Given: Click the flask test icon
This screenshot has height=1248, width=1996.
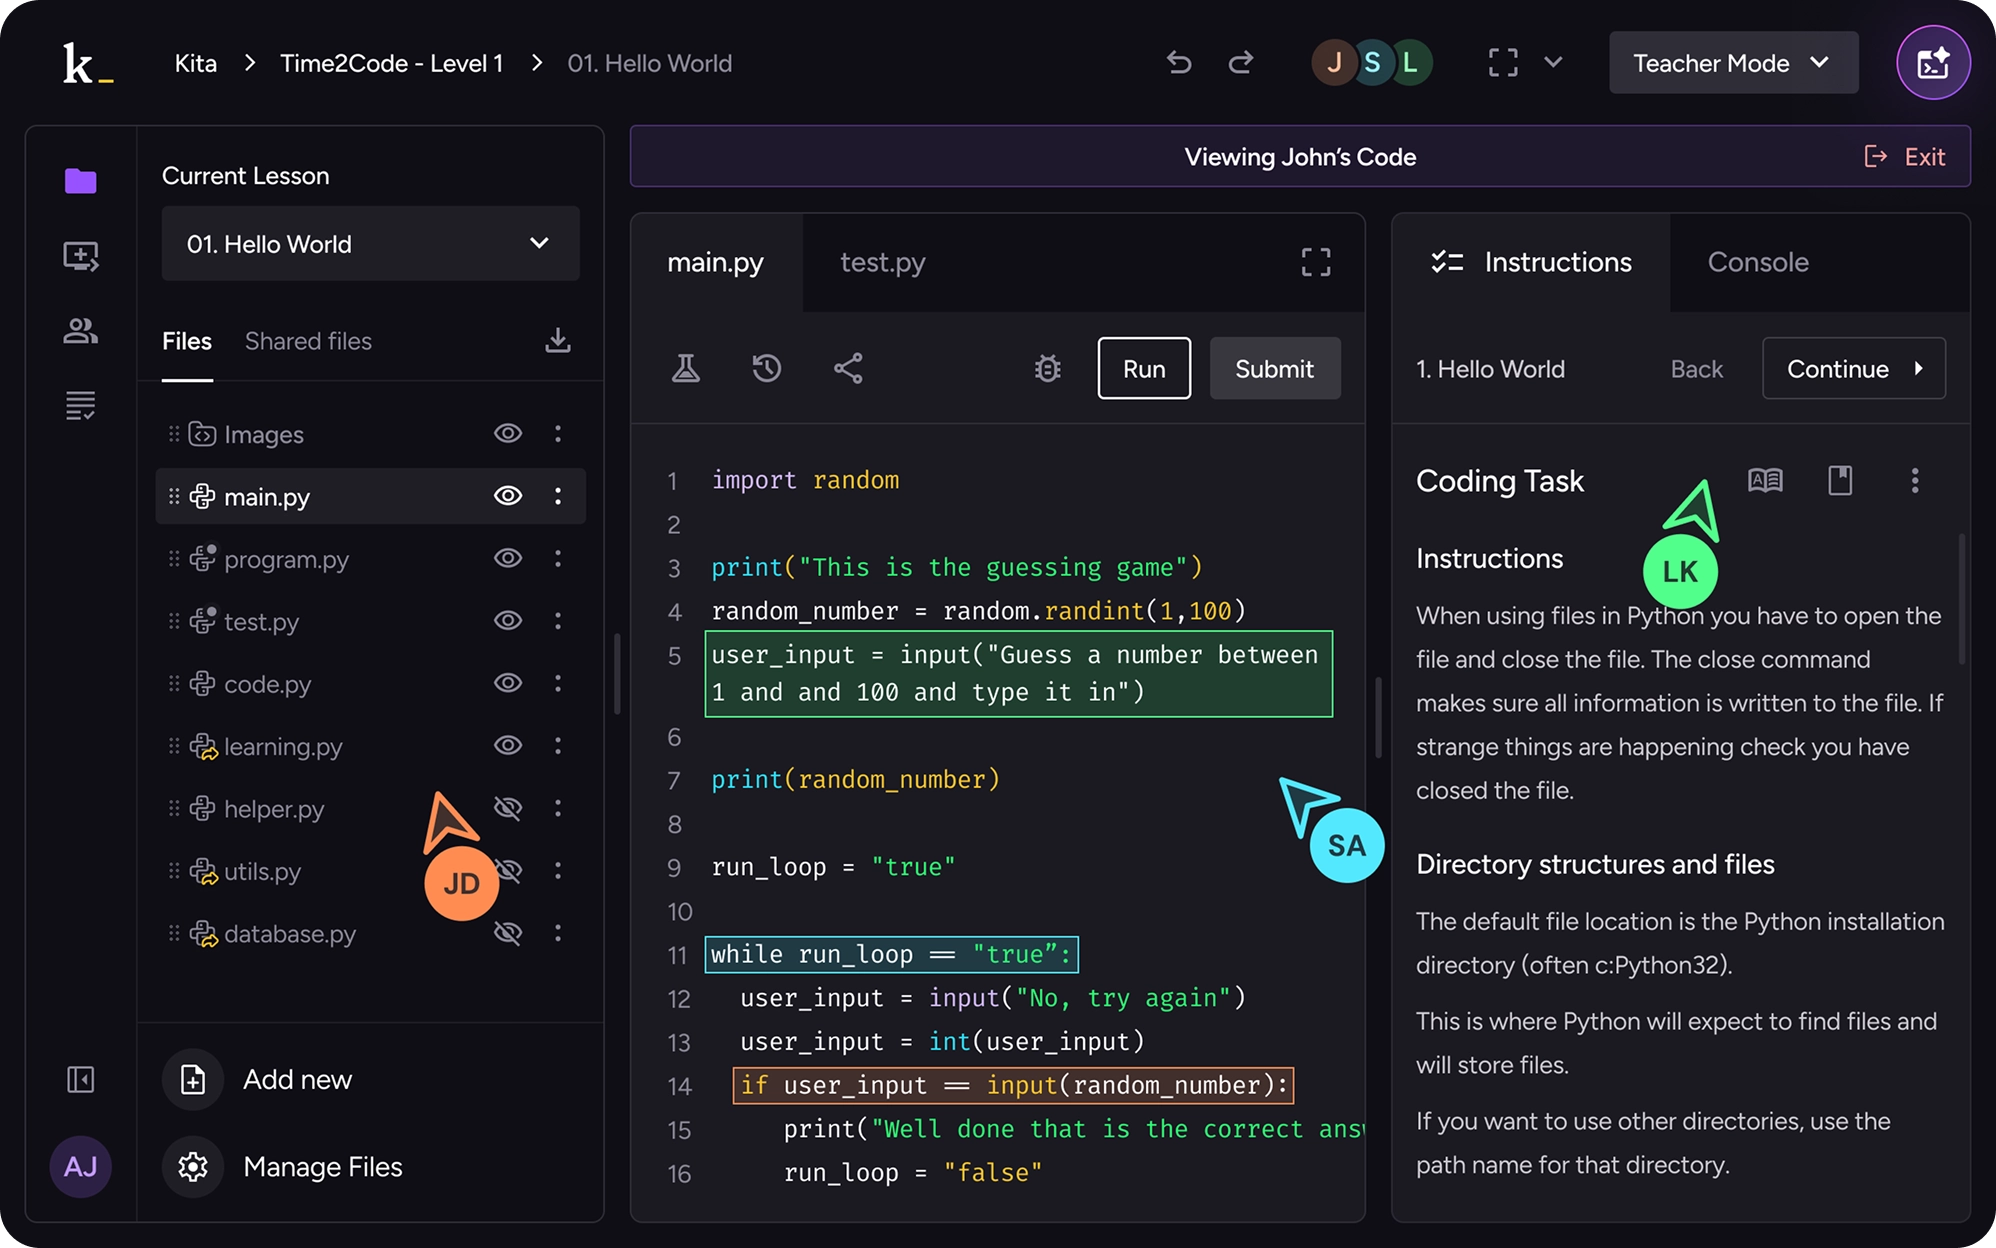Looking at the screenshot, I should 686,369.
